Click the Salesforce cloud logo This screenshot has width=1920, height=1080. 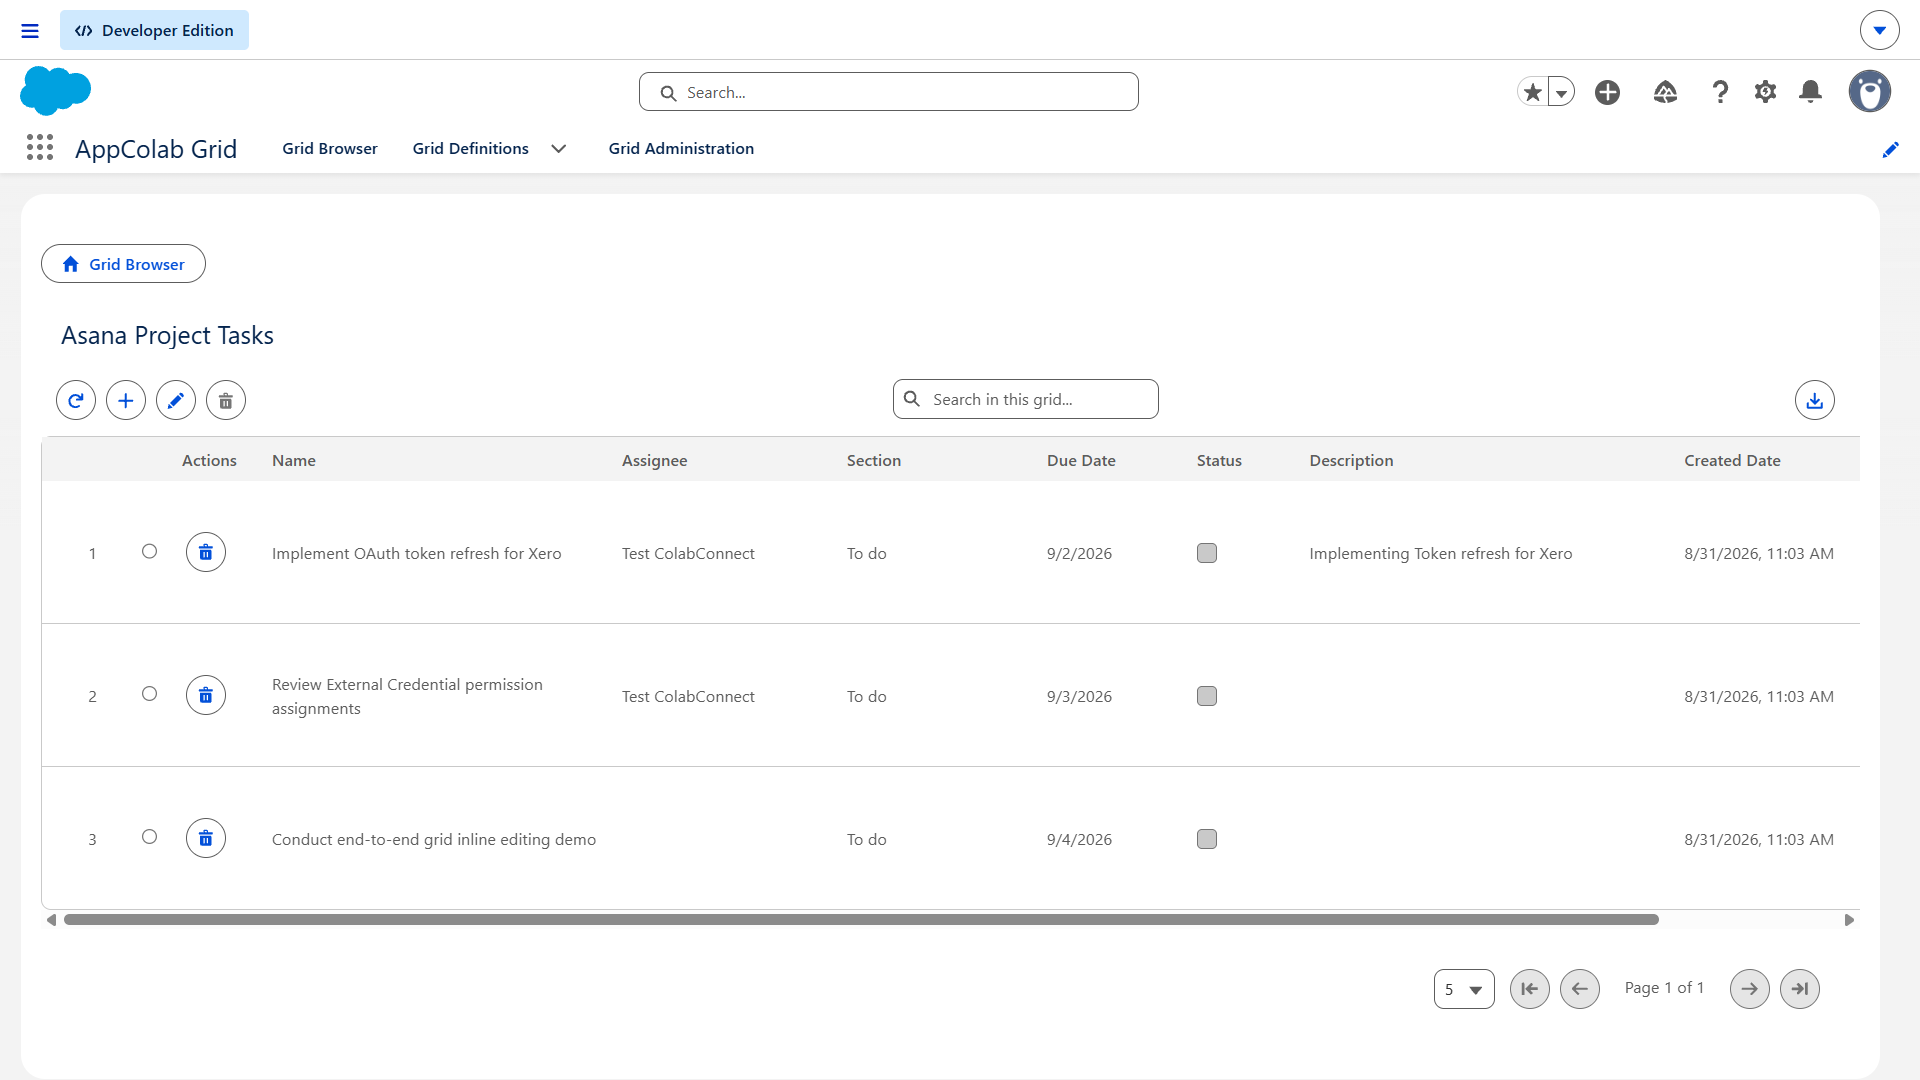[x=55, y=91]
